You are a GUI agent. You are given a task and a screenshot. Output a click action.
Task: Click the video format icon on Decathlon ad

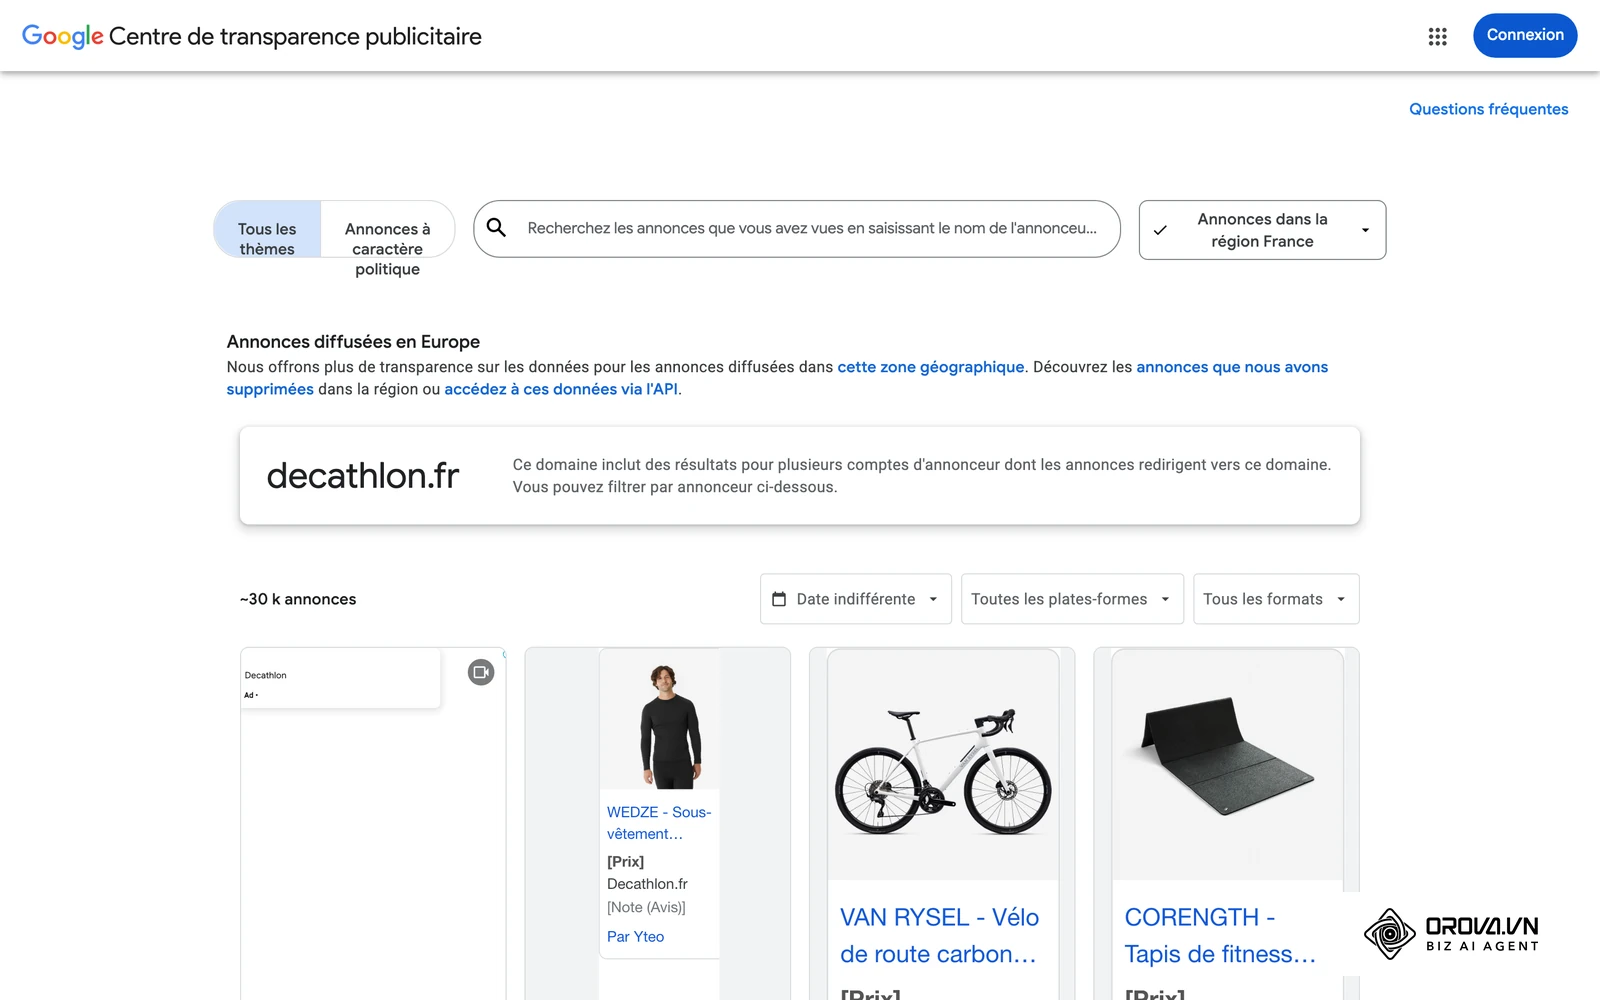481,672
